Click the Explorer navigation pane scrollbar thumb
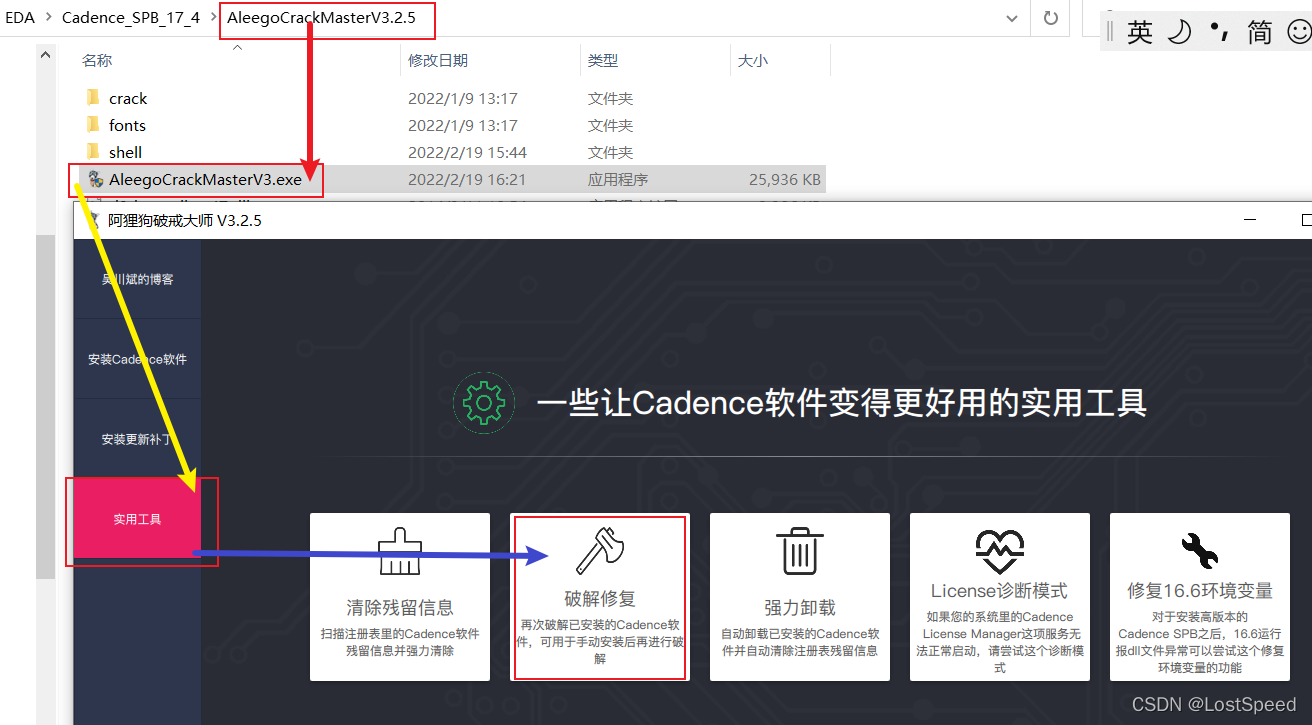 point(45,407)
